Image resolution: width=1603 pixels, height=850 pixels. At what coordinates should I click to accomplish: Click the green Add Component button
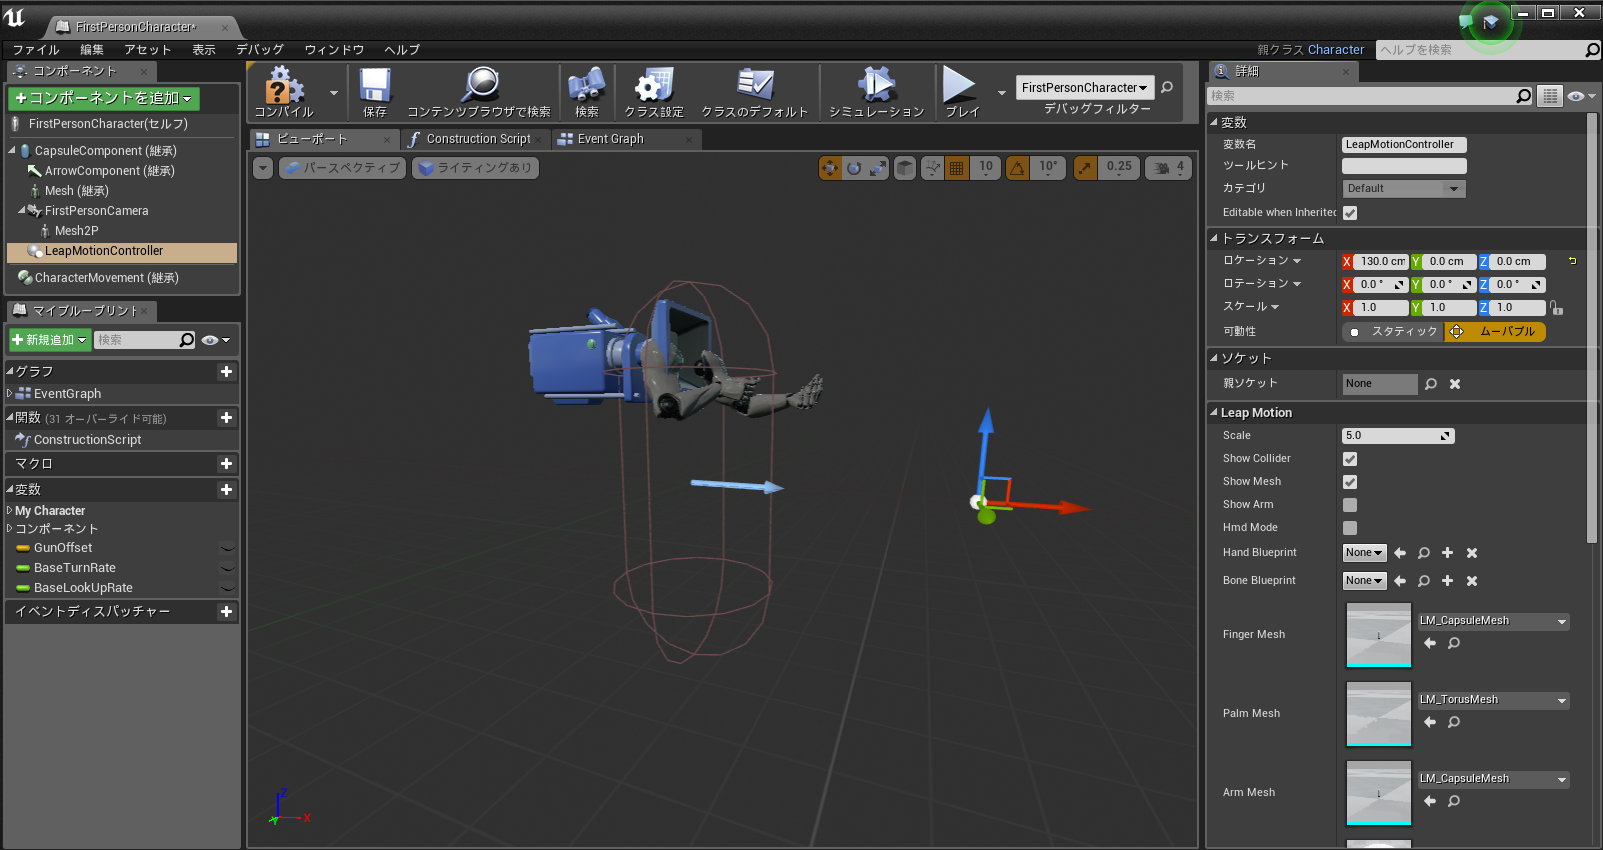click(x=104, y=98)
